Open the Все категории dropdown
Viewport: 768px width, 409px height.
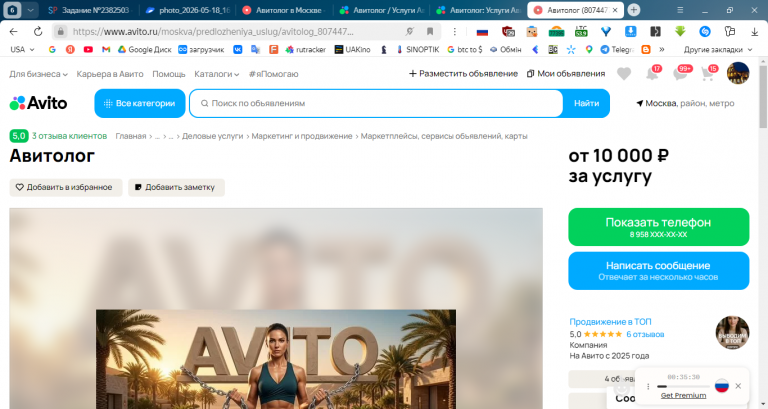coord(140,103)
